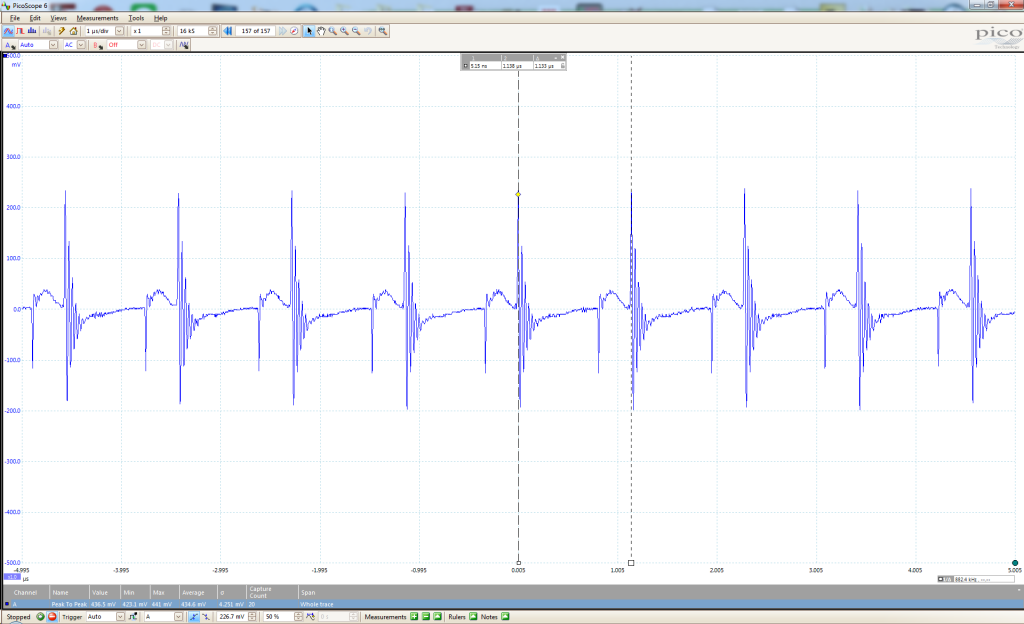Click second time ruler handle at bottom
This screenshot has width=1024, height=624.
tap(631, 563)
